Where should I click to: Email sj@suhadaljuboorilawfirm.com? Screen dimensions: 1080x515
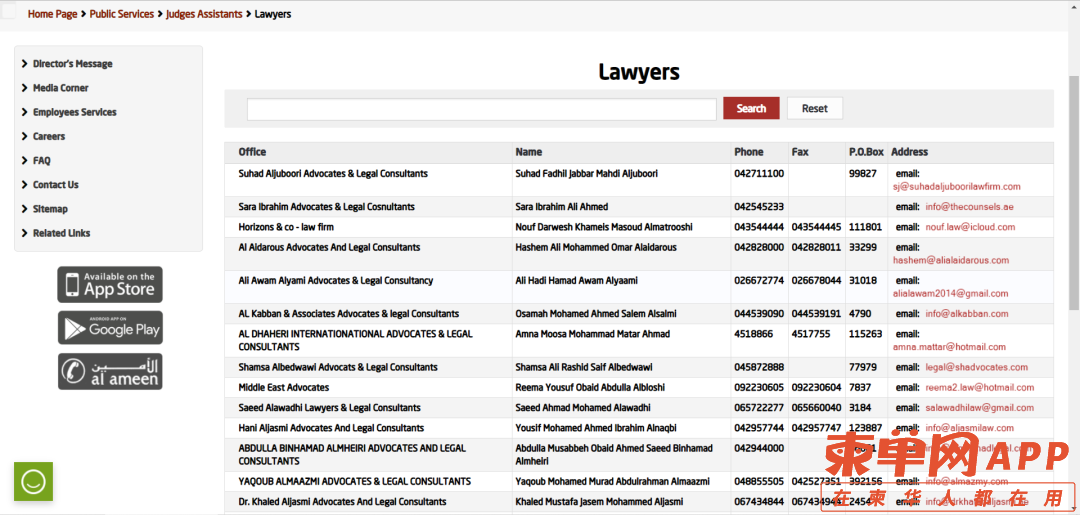click(957, 187)
